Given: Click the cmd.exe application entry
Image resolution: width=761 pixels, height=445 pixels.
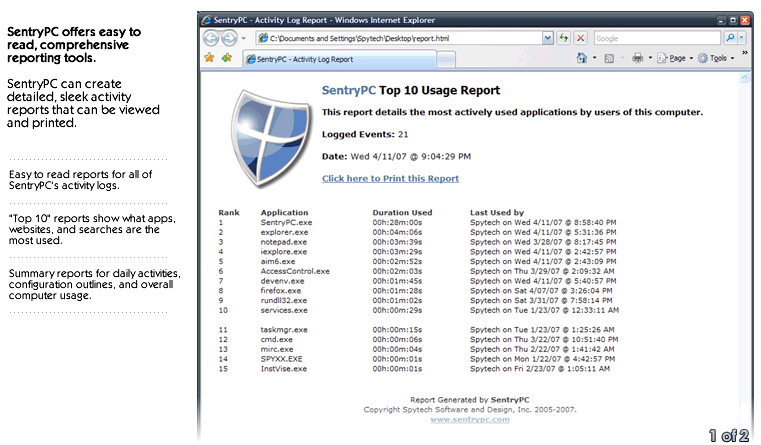Looking at the screenshot, I should (x=277, y=340).
